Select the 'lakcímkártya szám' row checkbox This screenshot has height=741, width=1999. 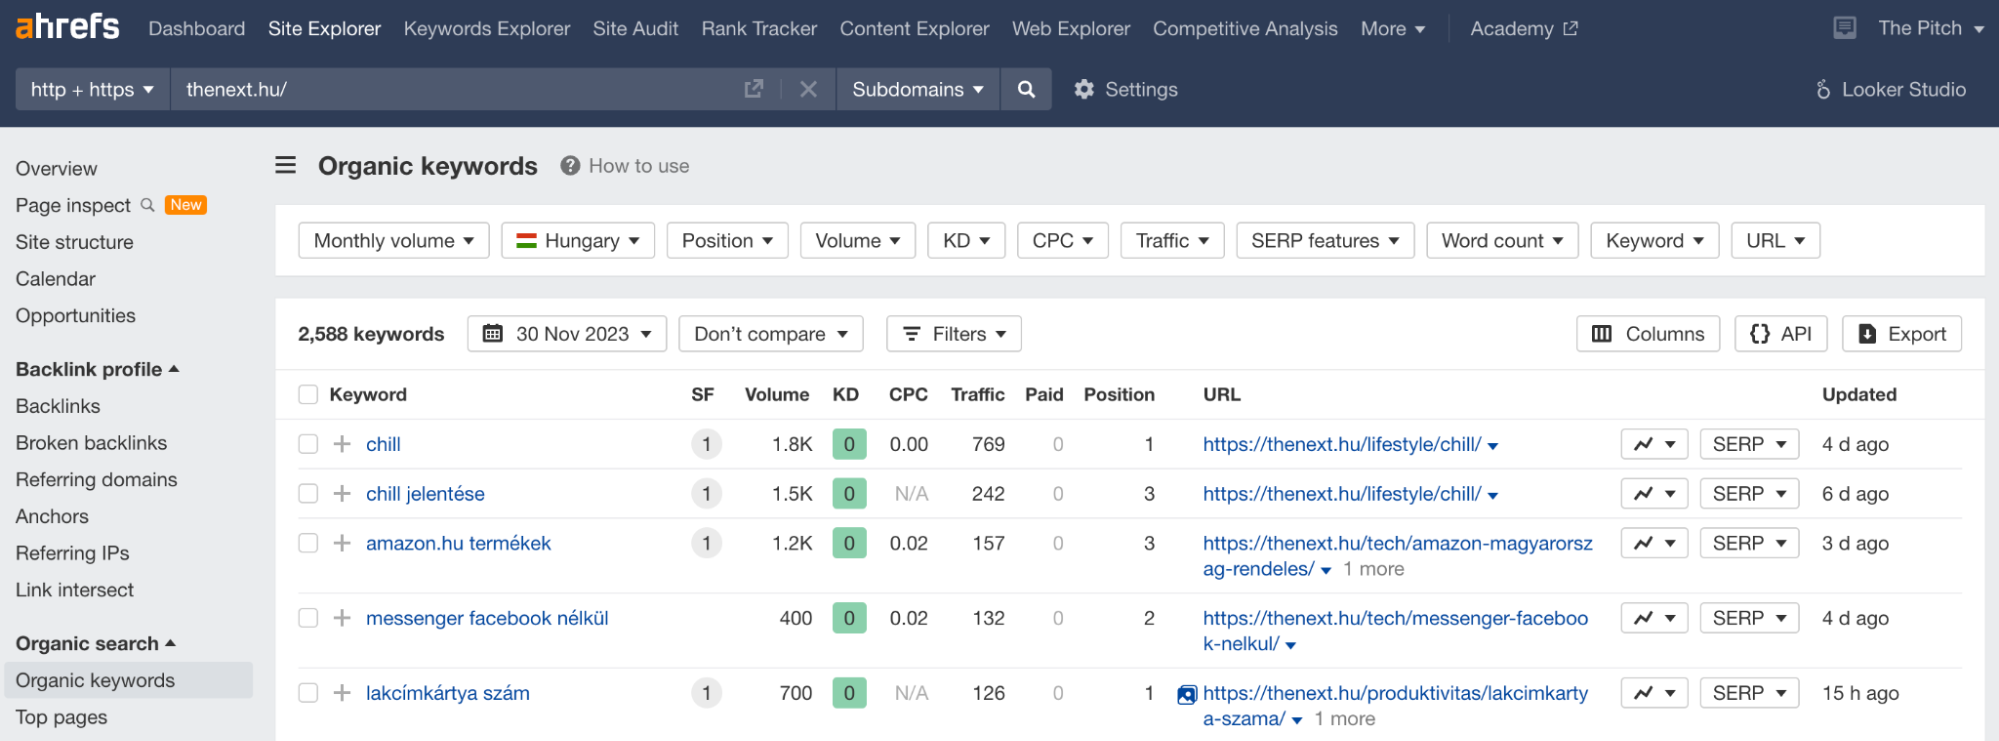coord(308,693)
